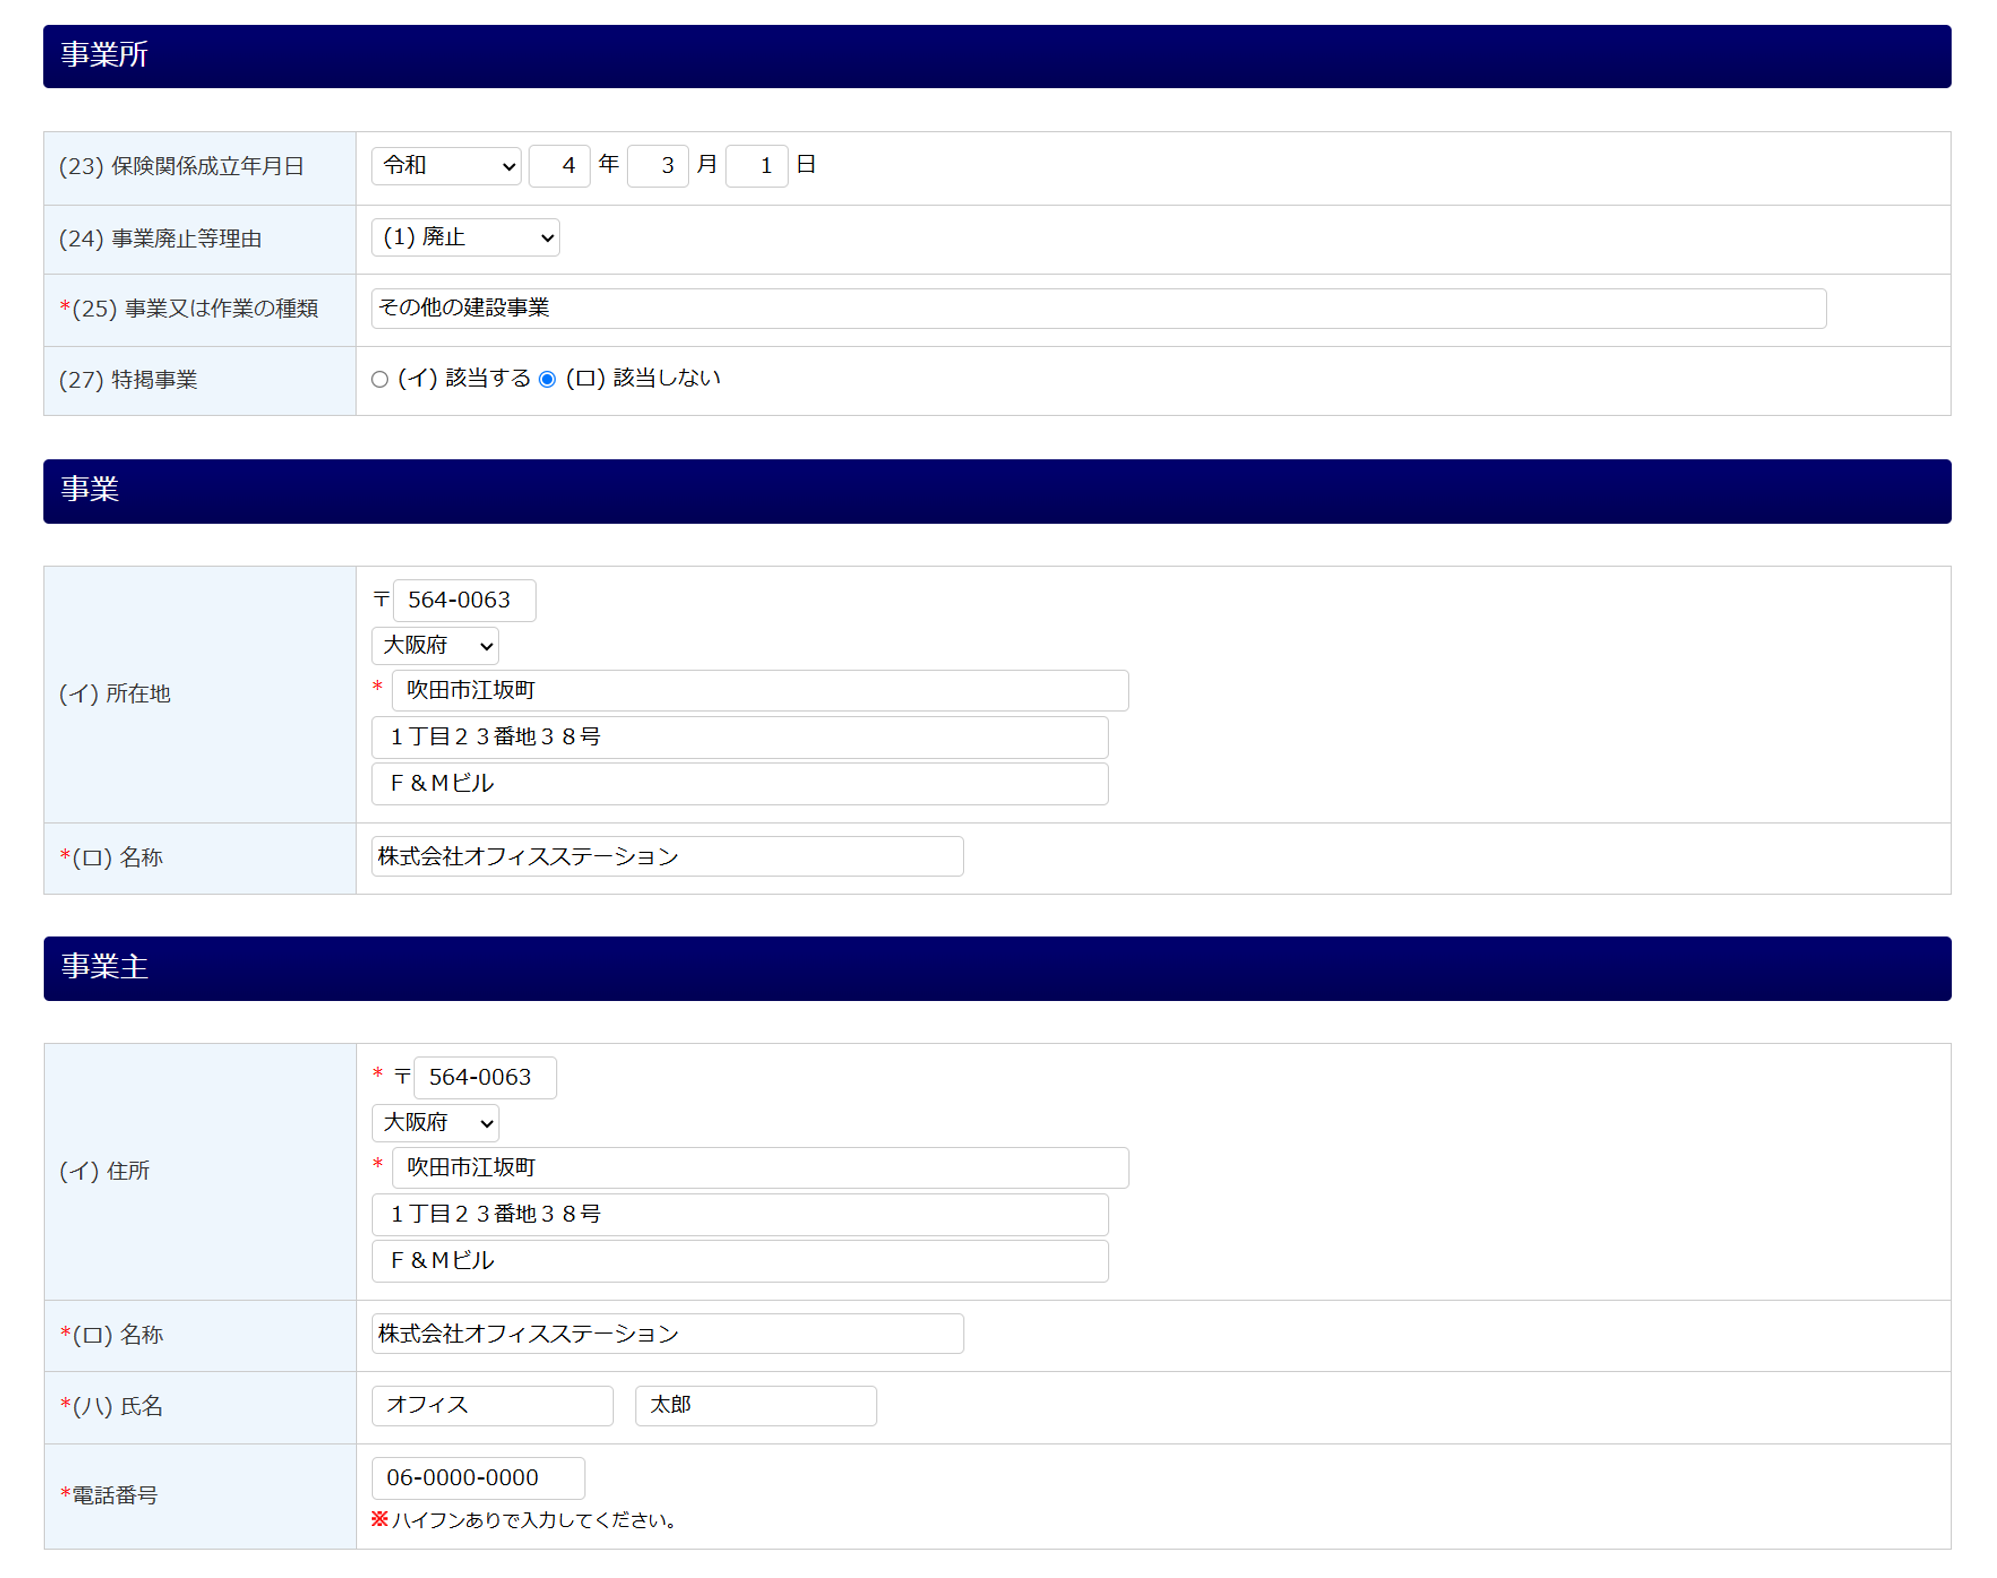The width and height of the screenshot is (1997, 1578).
Task: Click the given name field containing 太郎
Action: 755,1406
